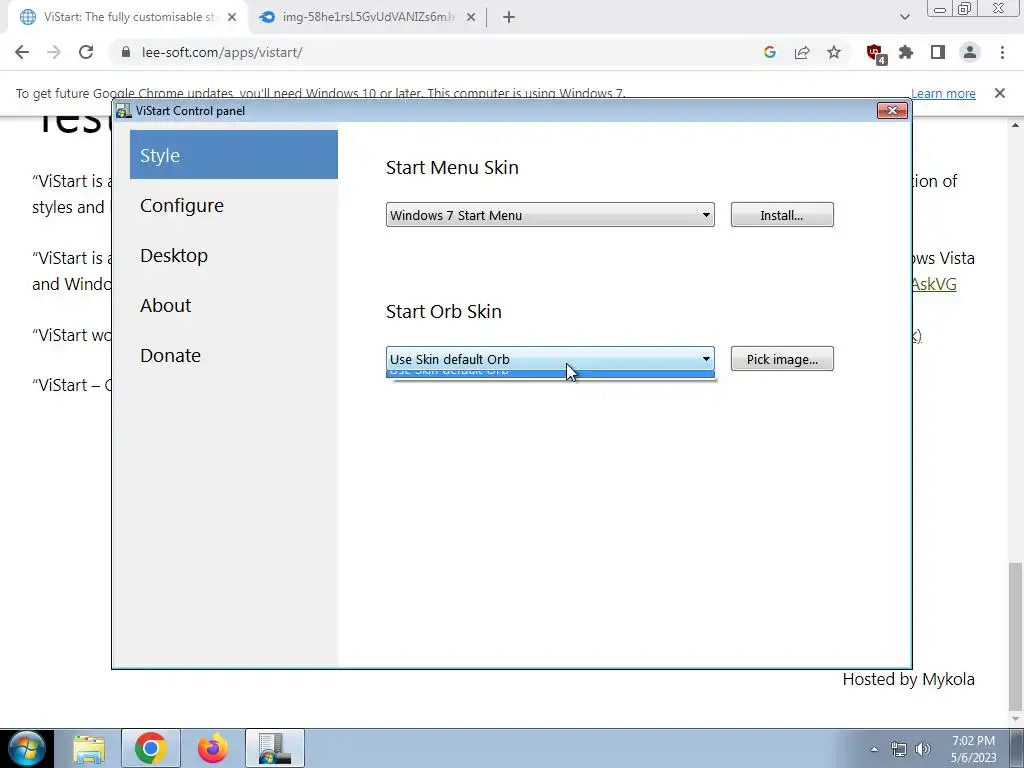Click Chrome icon in taskbar
Image resolution: width=1024 pixels, height=768 pixels.
(x=151, y=748)
